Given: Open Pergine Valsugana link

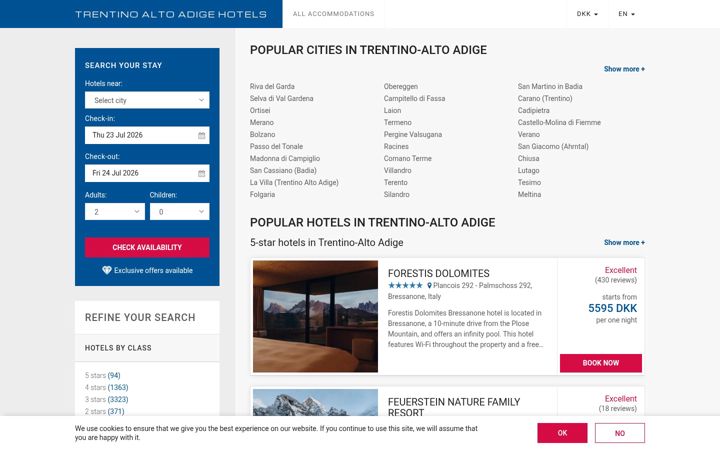Looking at the screenshot, I should [413, 134].
